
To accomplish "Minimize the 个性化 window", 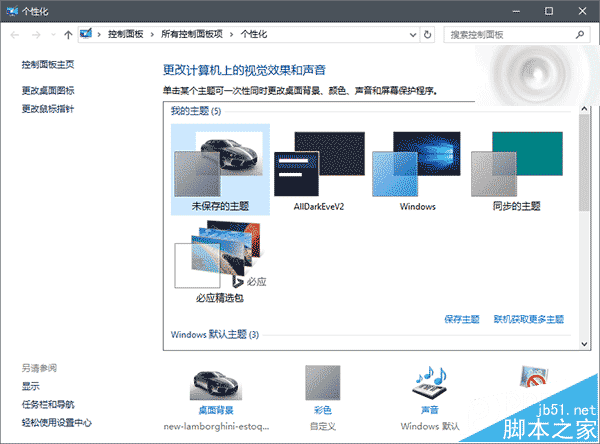I will point(516,11).
